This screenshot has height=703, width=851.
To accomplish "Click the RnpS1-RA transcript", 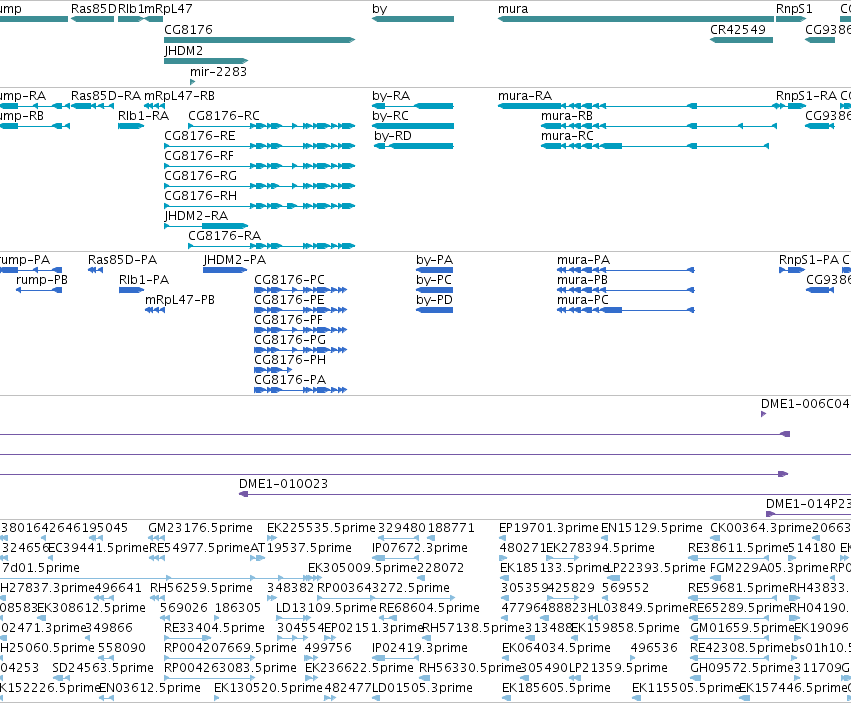I will (x=791, y=106).
